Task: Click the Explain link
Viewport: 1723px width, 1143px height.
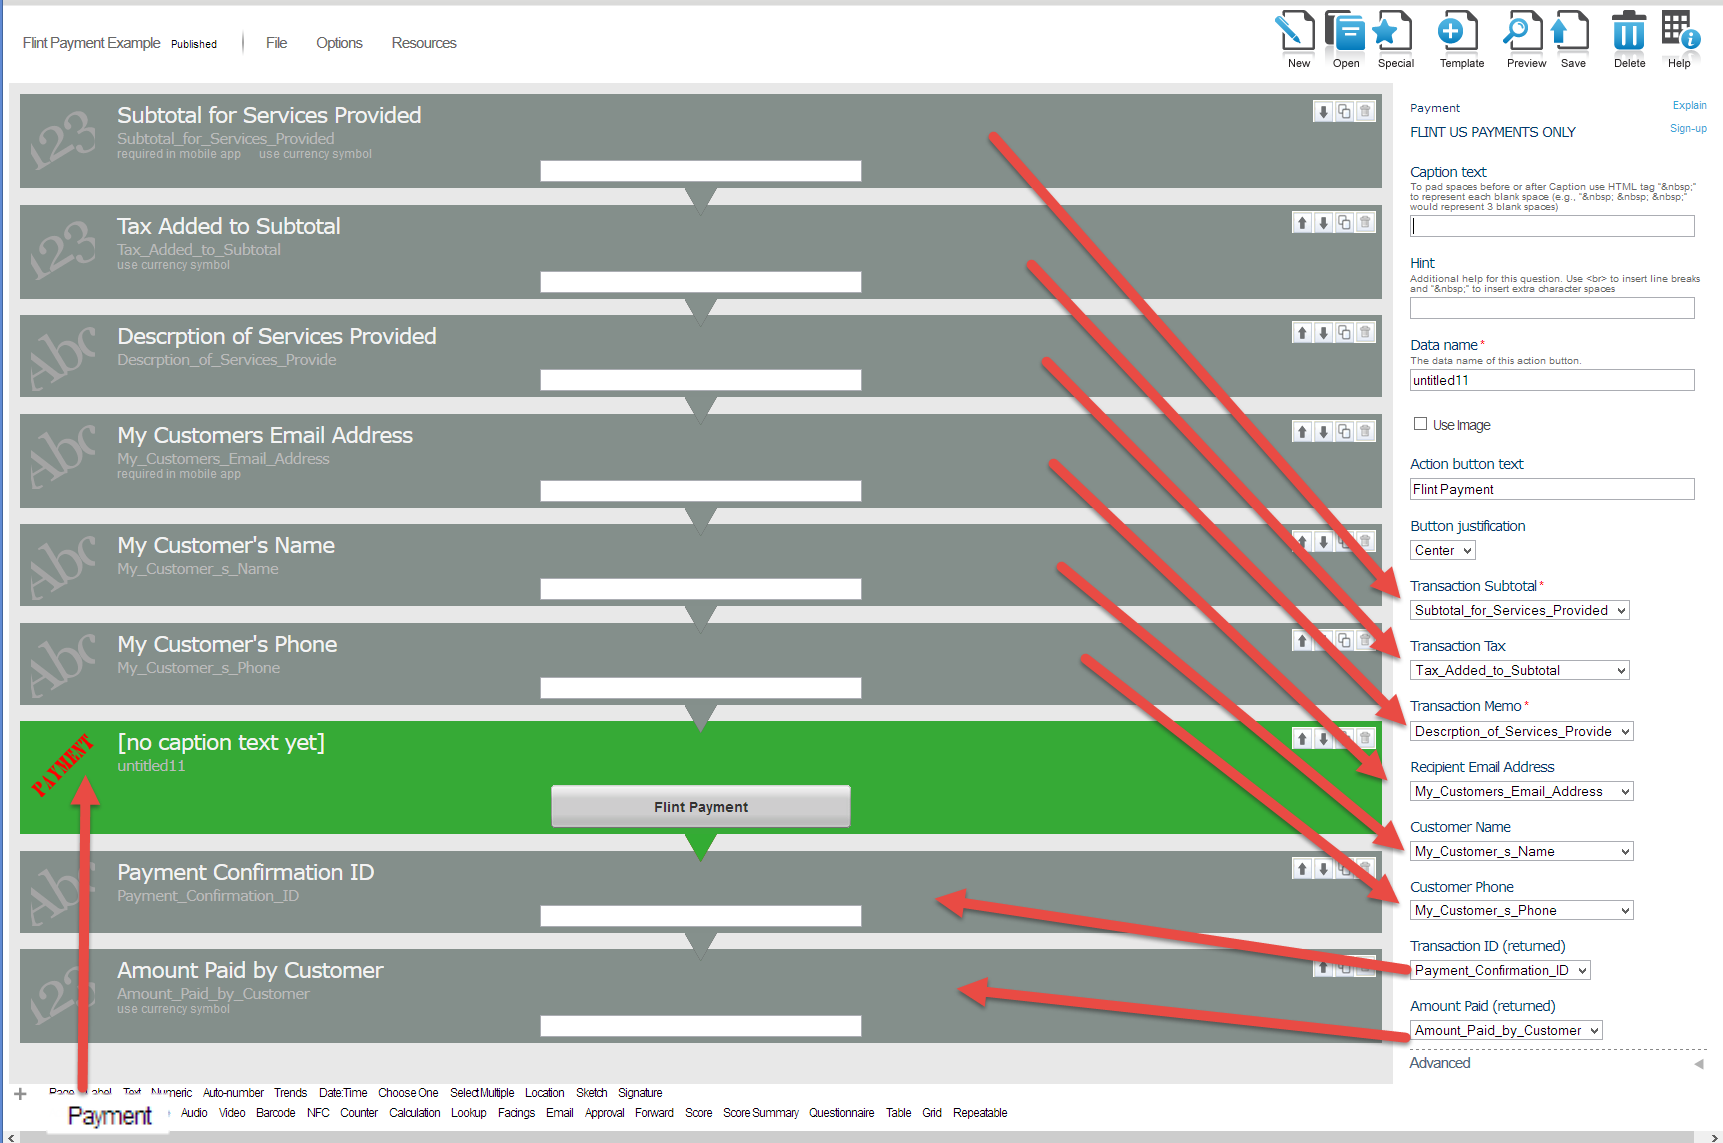Action: (1689, 105)
